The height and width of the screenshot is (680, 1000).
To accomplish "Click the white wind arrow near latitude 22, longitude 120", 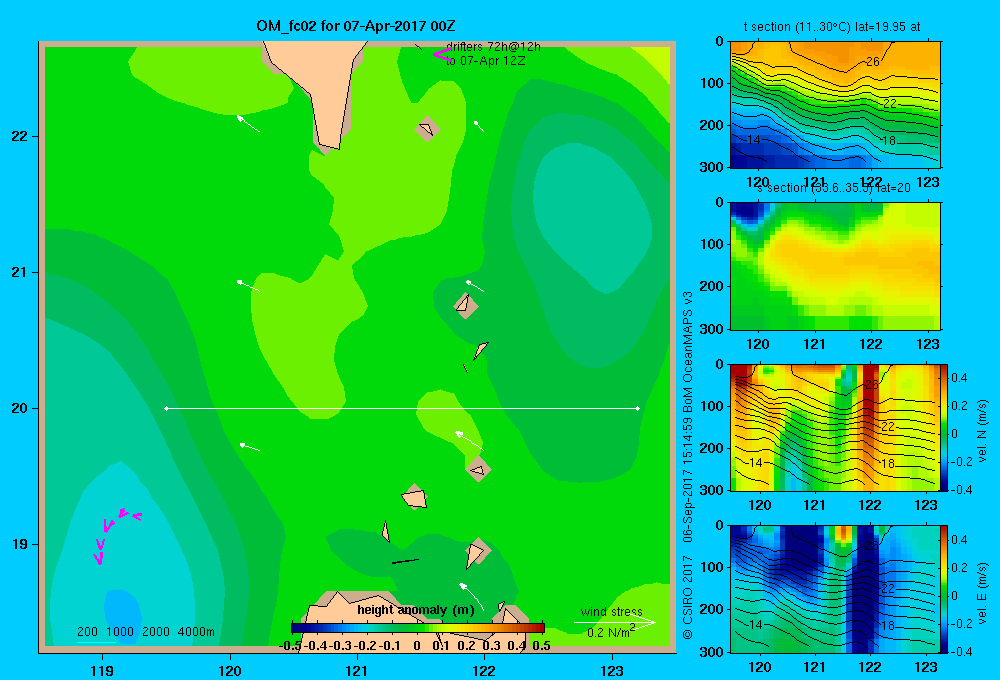I will [x=248, y=124].
